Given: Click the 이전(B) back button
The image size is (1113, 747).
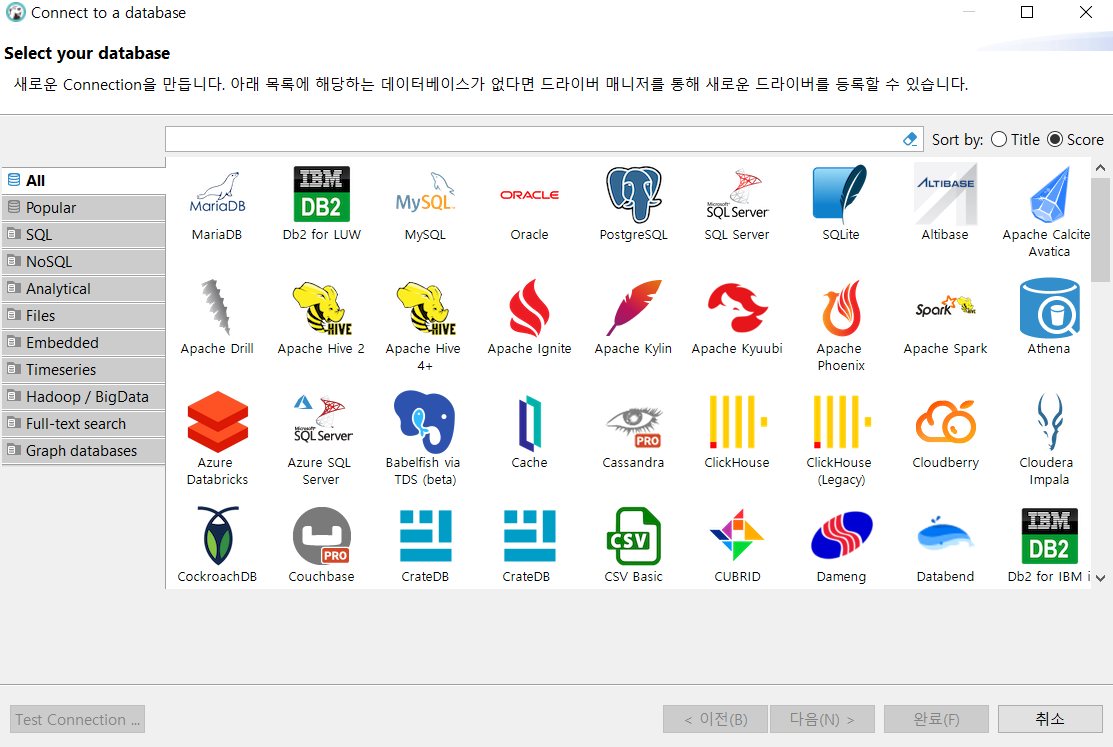Looking at the screenshot, I should (716, 719).
